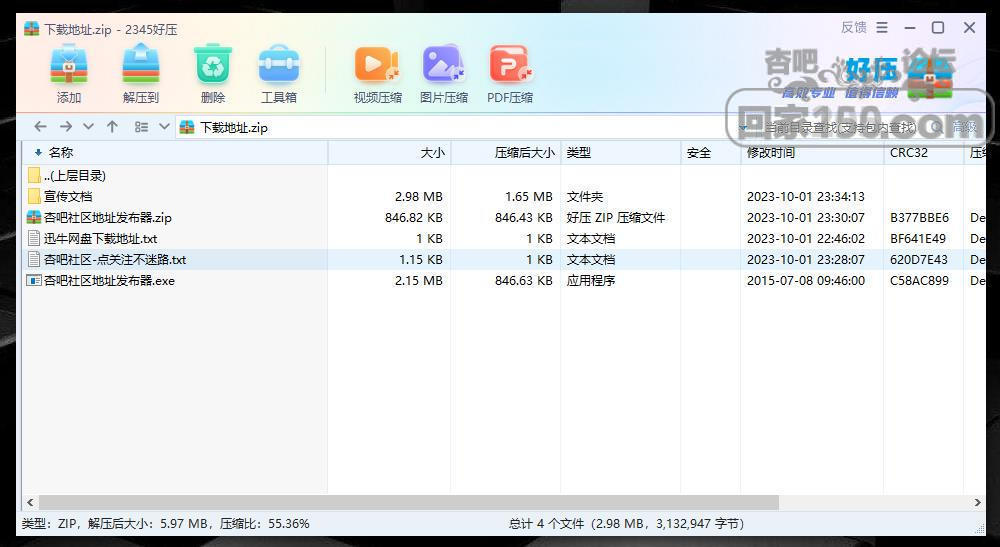Open the view mode dropdown arrow
The image size is (1000, 547).
point(164,127)
